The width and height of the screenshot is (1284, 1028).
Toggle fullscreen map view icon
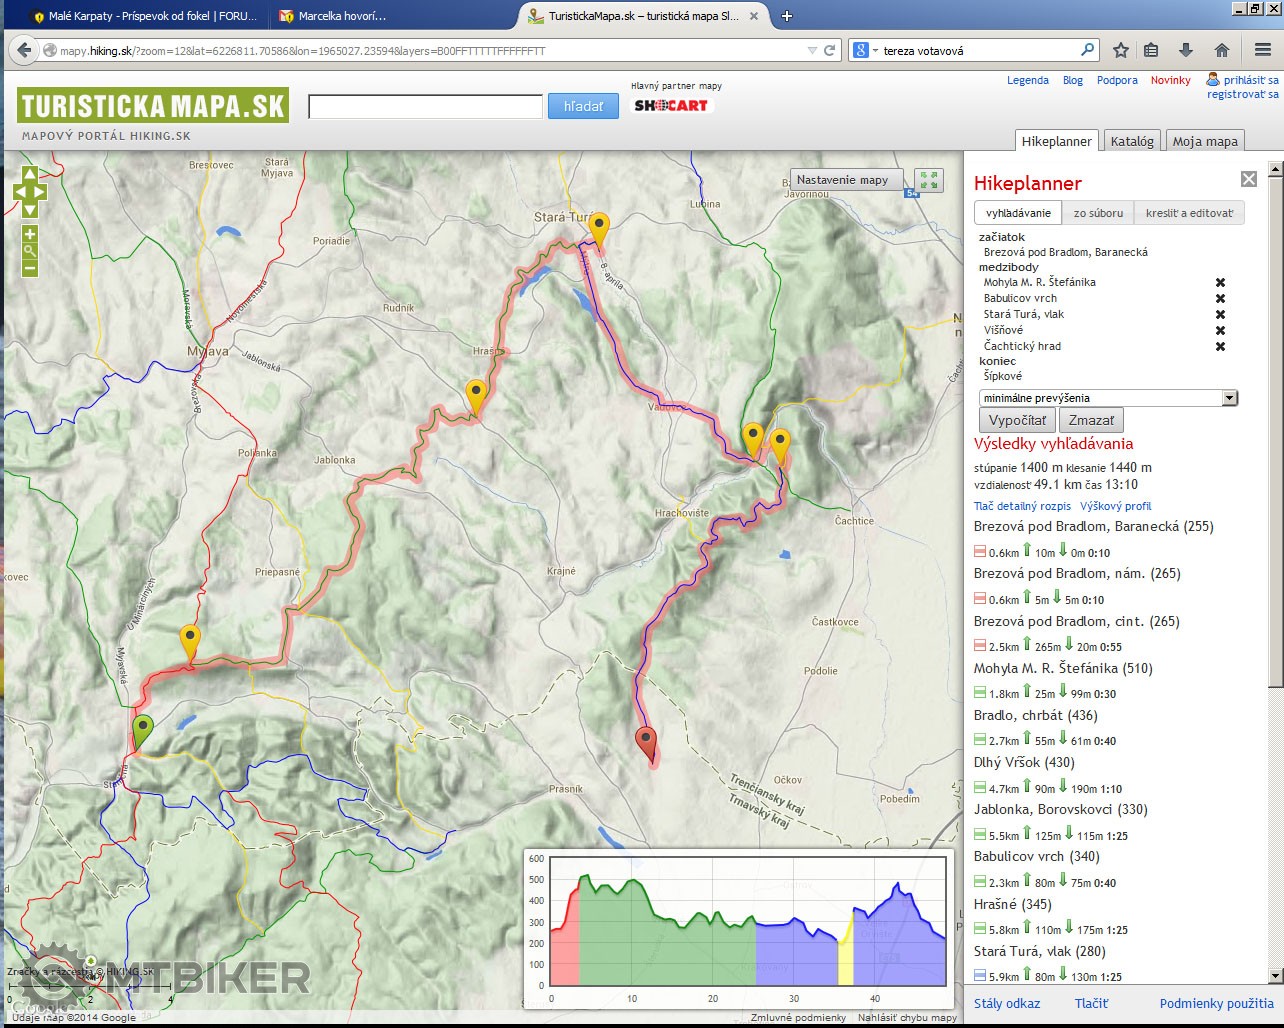(x=929, y=180)
